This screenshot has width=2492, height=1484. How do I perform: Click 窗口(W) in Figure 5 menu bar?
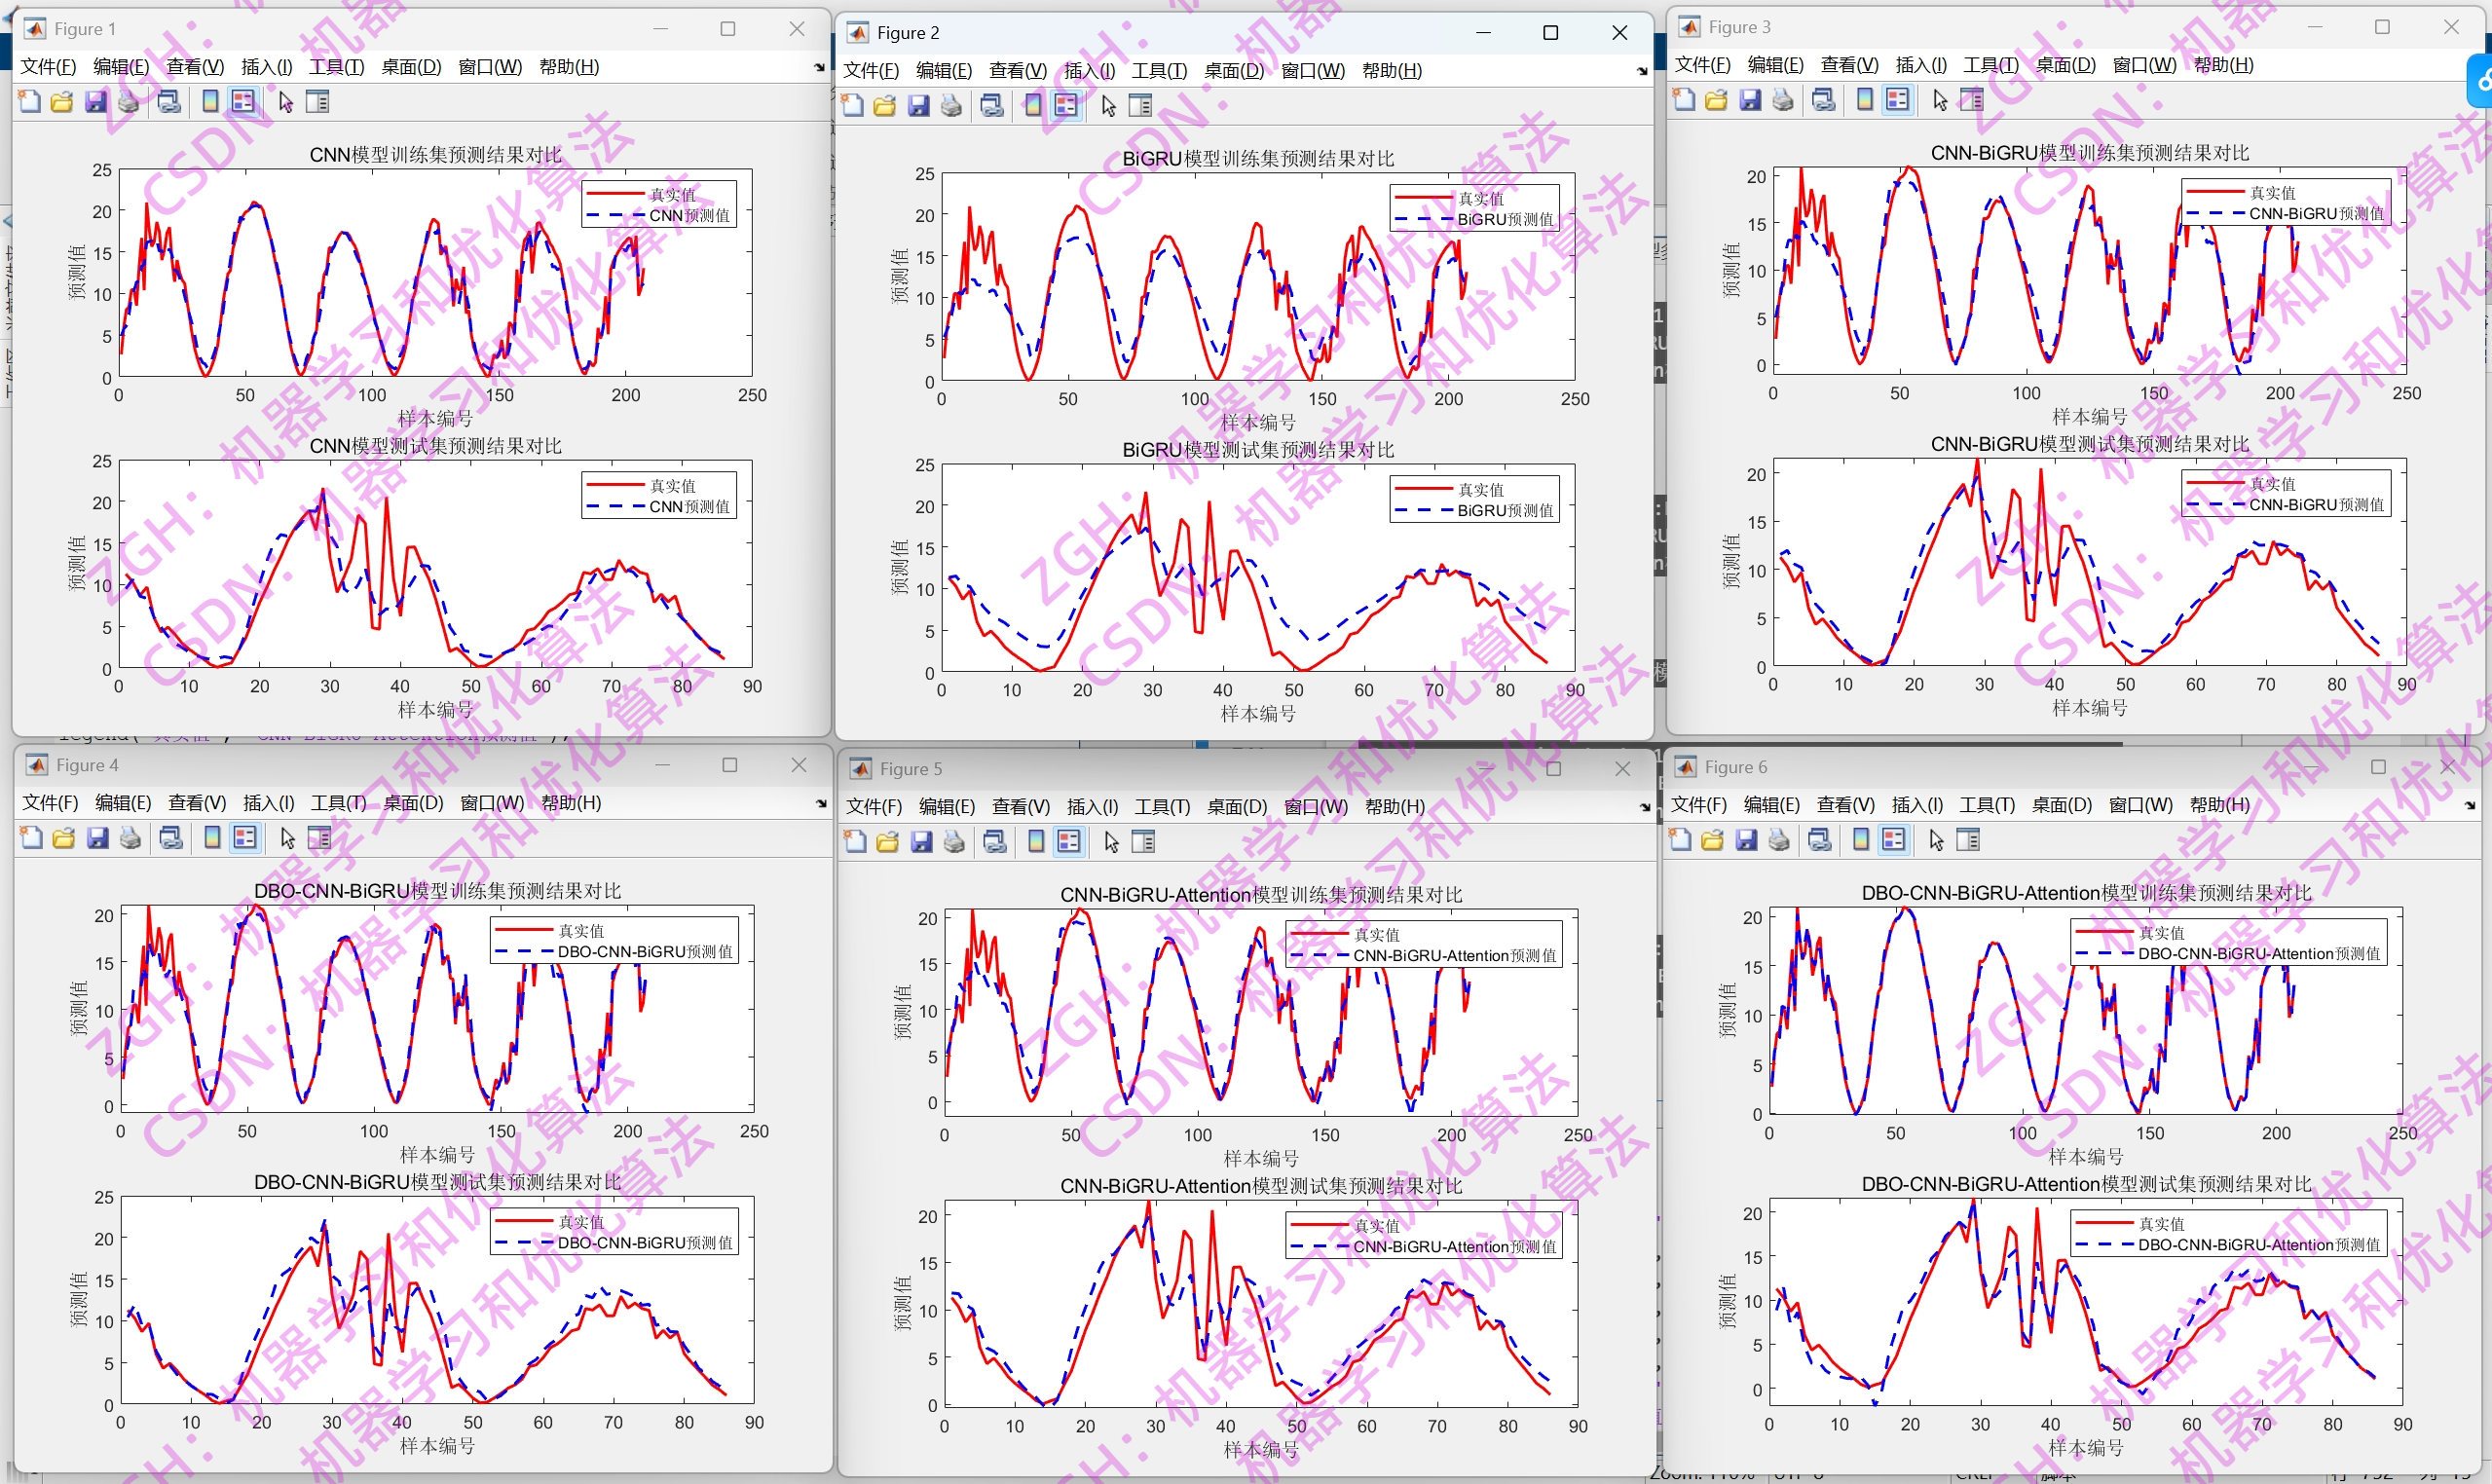point(1315,807)
